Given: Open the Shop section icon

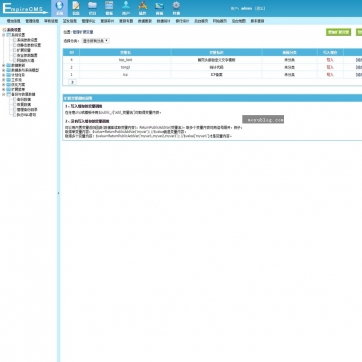Looking at the screenshot, I should 159,6.
